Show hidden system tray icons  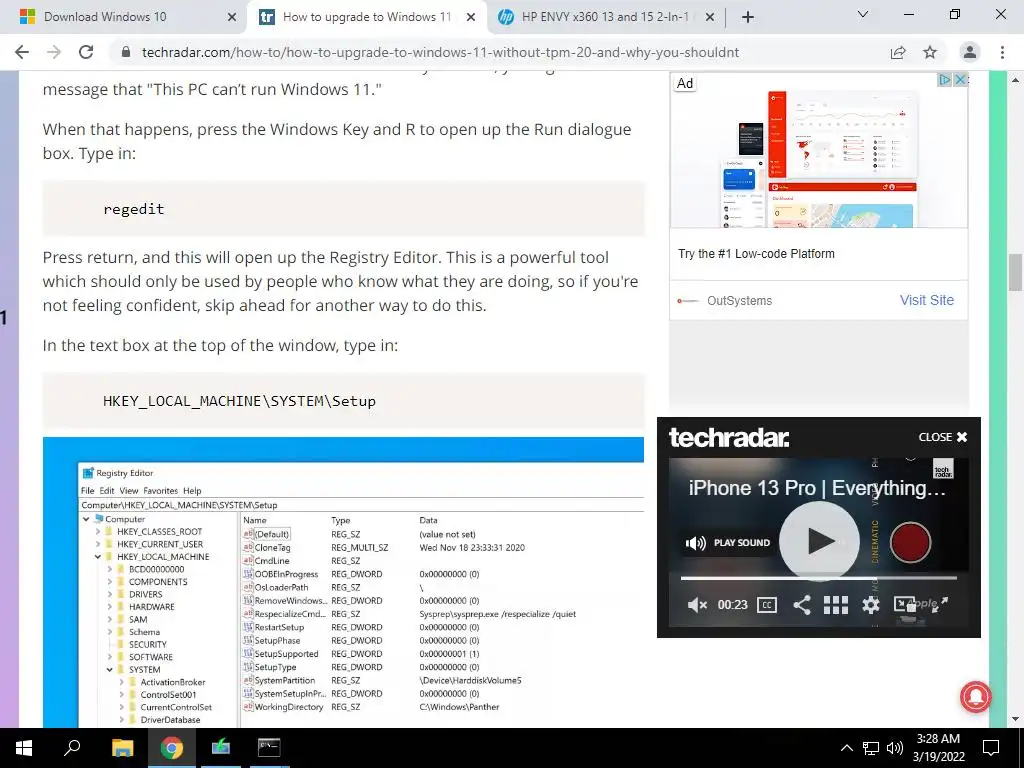846,748
